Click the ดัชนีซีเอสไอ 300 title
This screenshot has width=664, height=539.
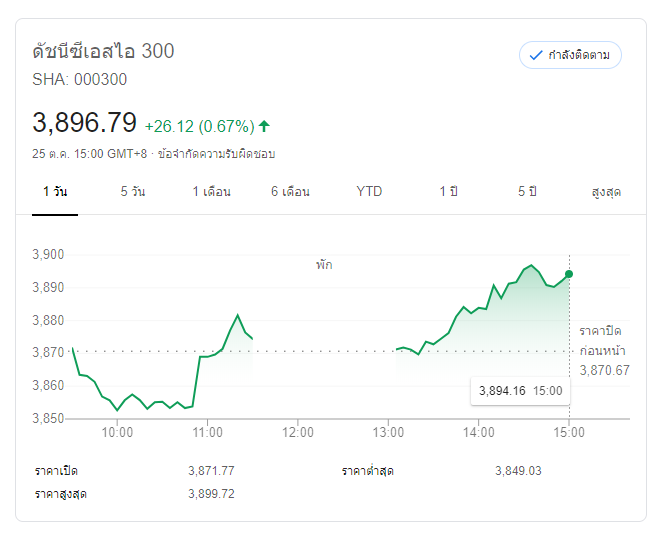pos(103,51)
